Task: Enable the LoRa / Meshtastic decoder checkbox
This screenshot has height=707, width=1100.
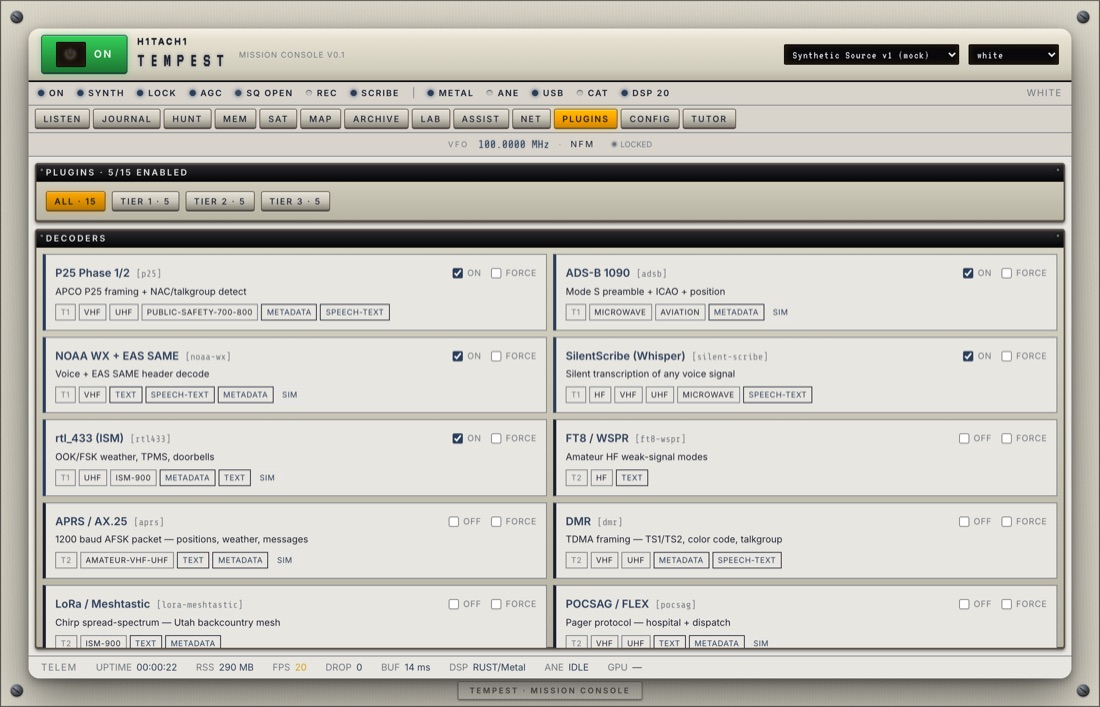Action: (453, 604)
